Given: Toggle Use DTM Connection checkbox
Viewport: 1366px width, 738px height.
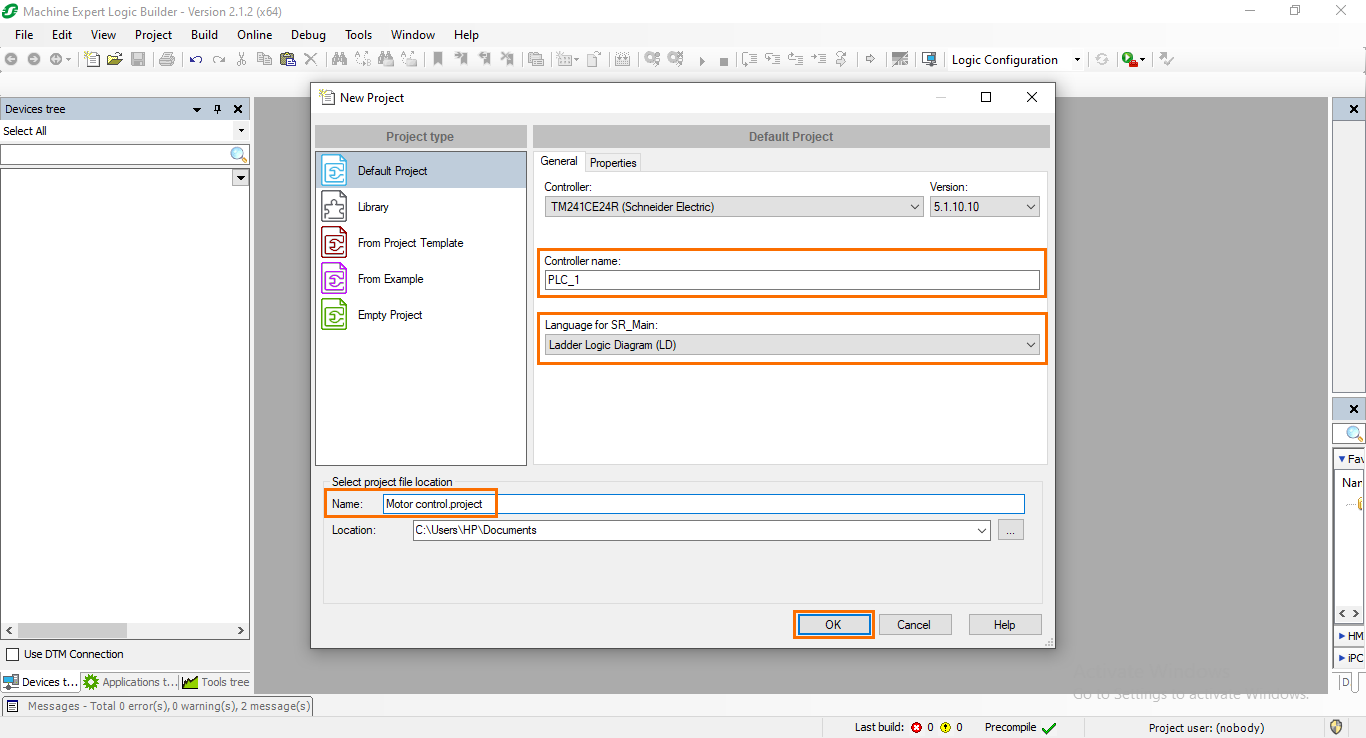Looking at the screenshot, I should click(13, 654).
